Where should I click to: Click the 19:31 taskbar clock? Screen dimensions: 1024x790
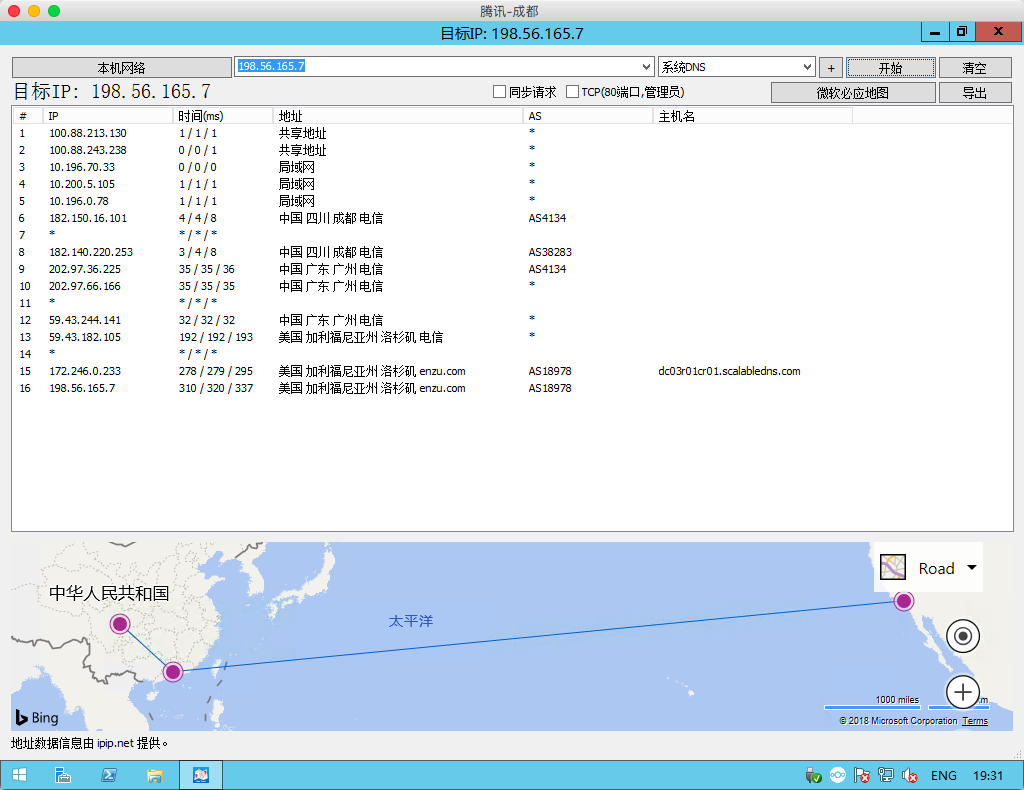point(987,776)
